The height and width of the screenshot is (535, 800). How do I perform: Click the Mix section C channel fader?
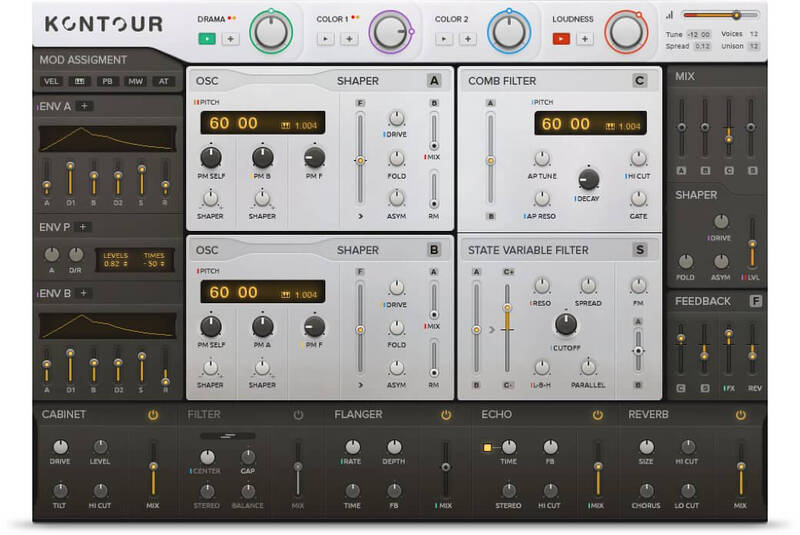tap(729, 129)
